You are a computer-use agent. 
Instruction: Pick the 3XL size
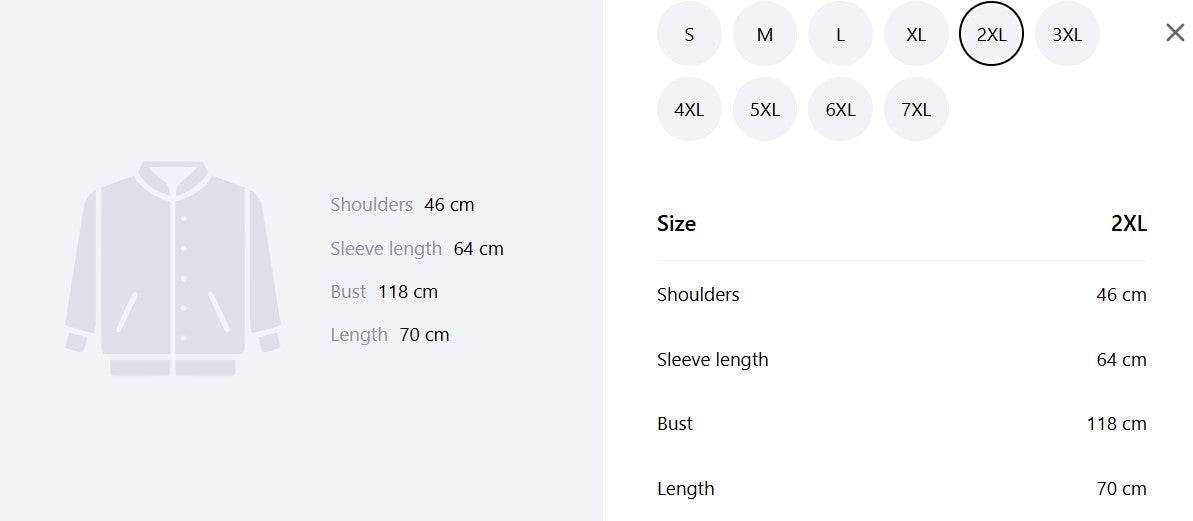click(x=1067, y=34)
